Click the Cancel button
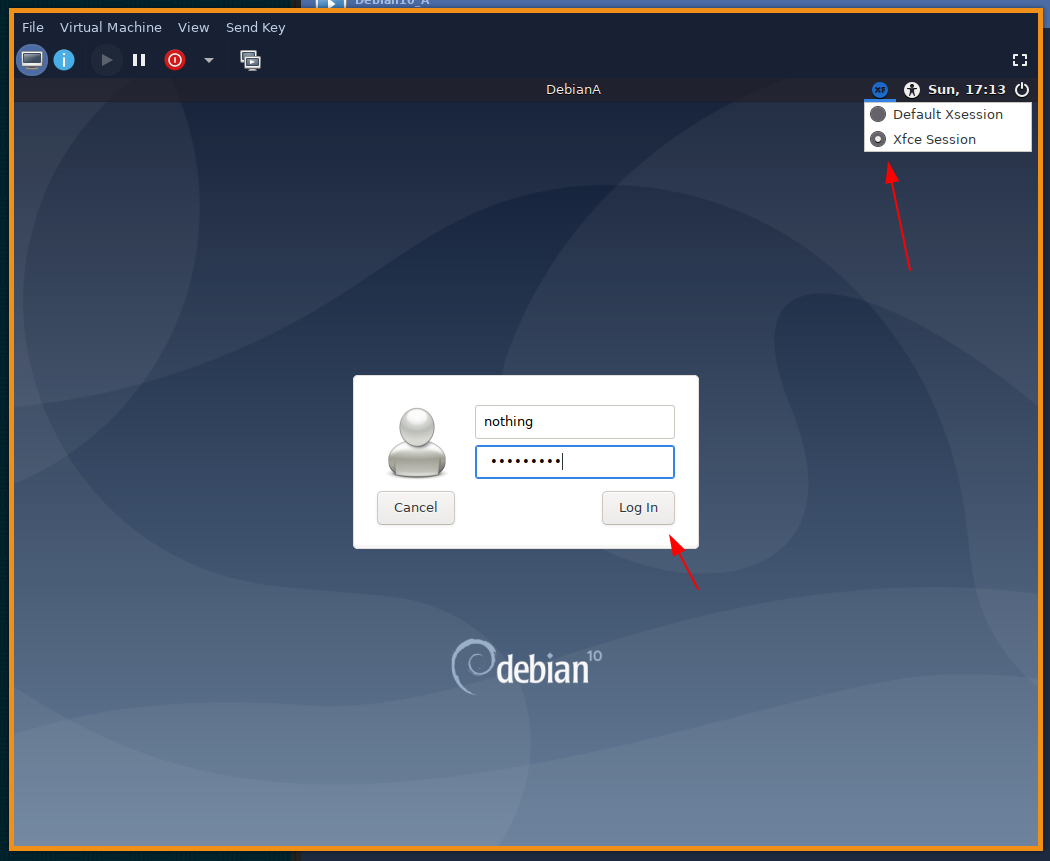Screen dimensions: 1050x861 pyautogui.click(x=416, y=507)
